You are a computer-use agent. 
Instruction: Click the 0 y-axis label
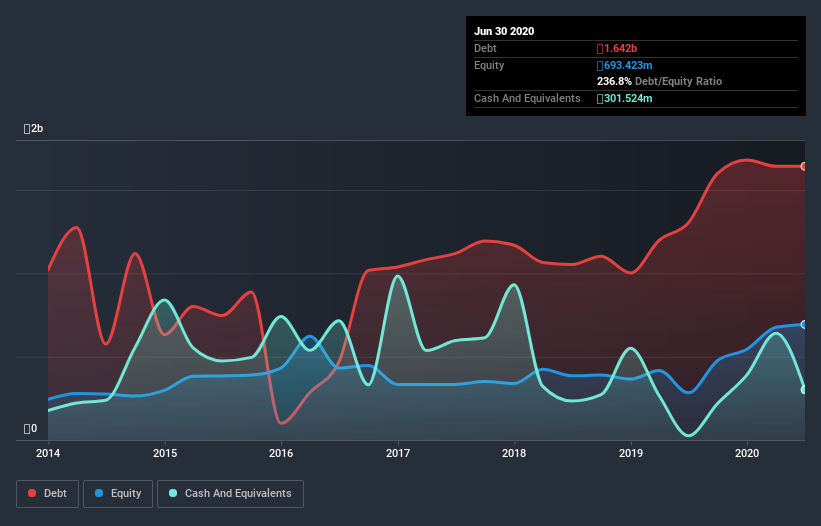[30, 429]
